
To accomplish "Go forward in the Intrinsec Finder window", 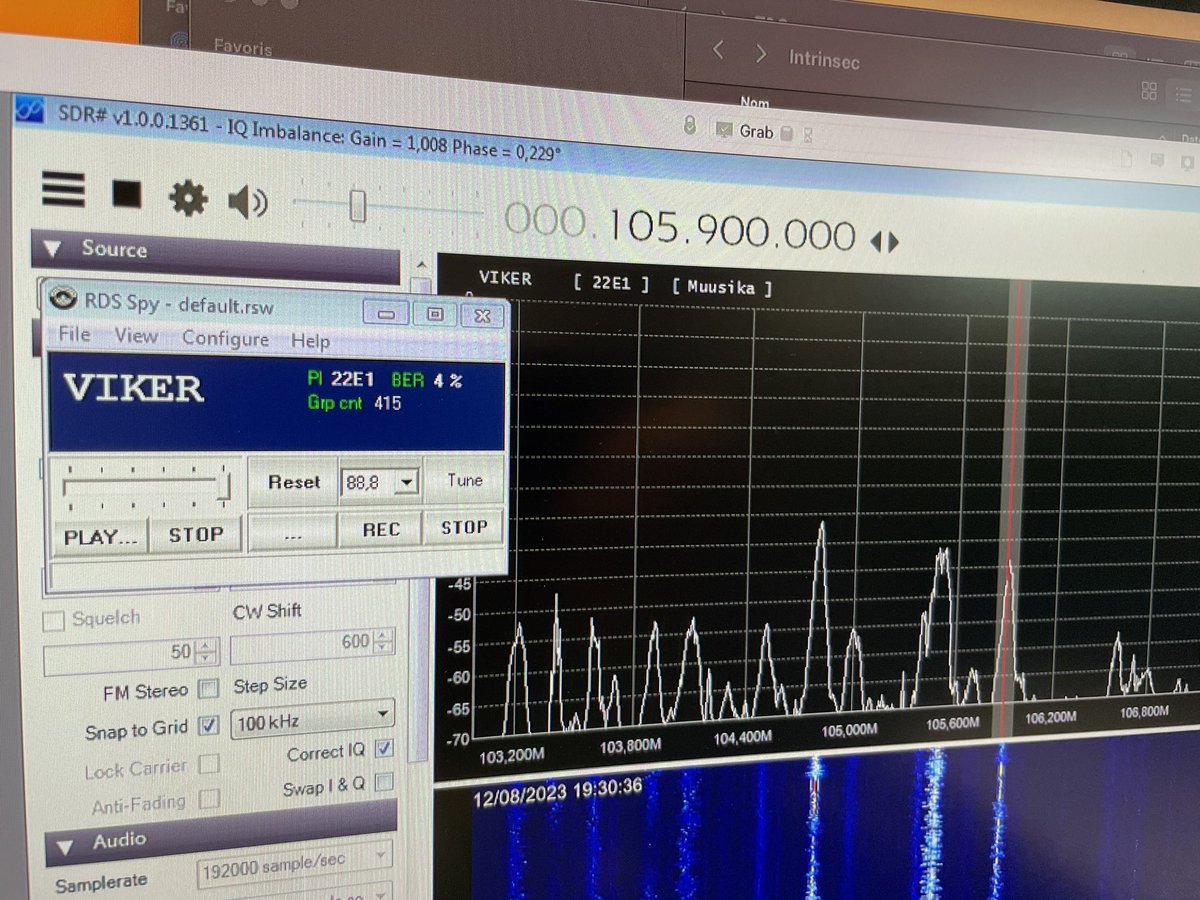I will 762,54.
